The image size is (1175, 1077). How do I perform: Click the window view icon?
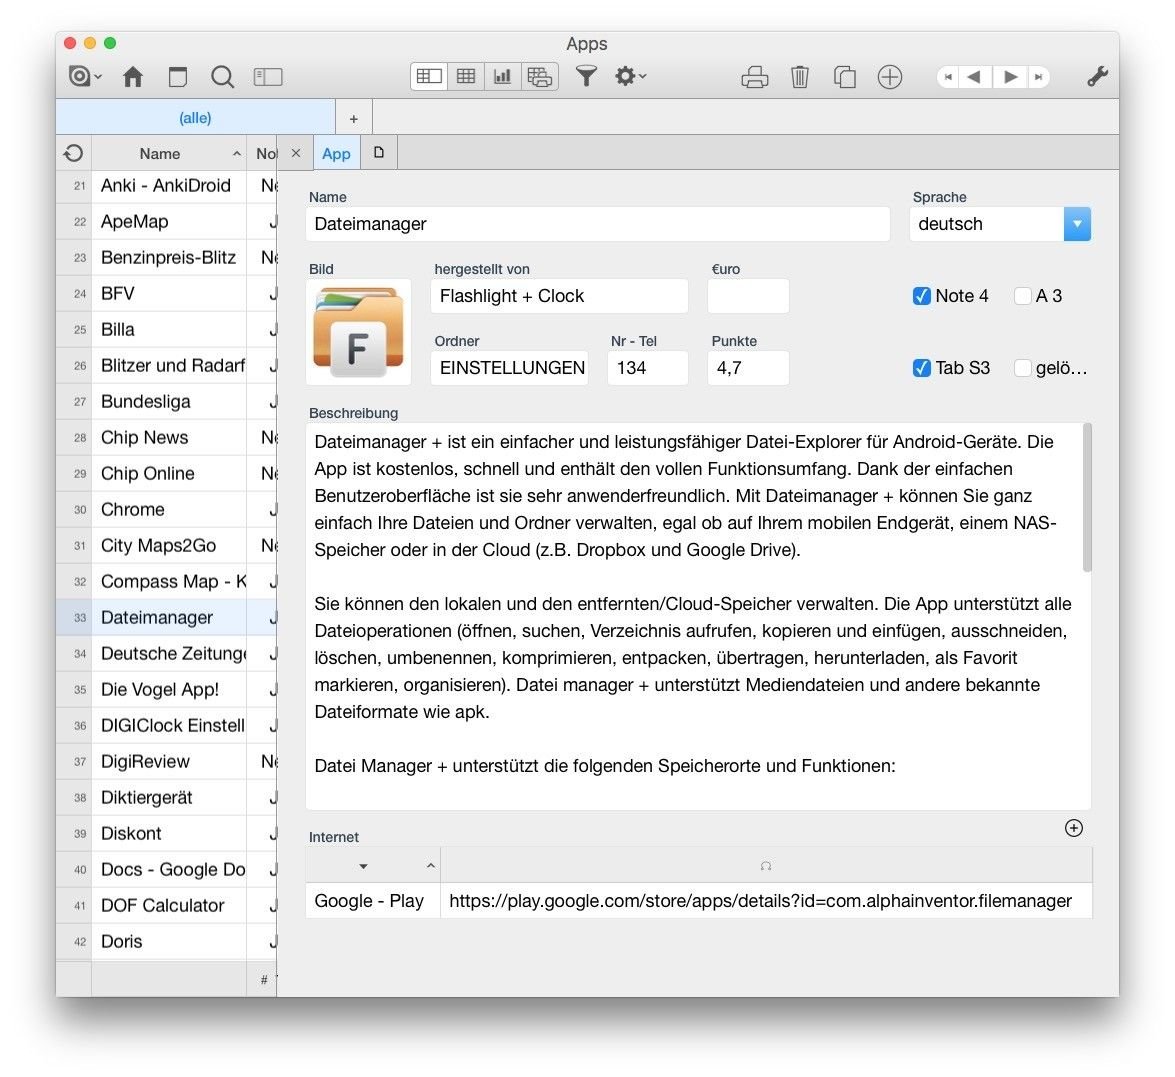tap(178, 76)
